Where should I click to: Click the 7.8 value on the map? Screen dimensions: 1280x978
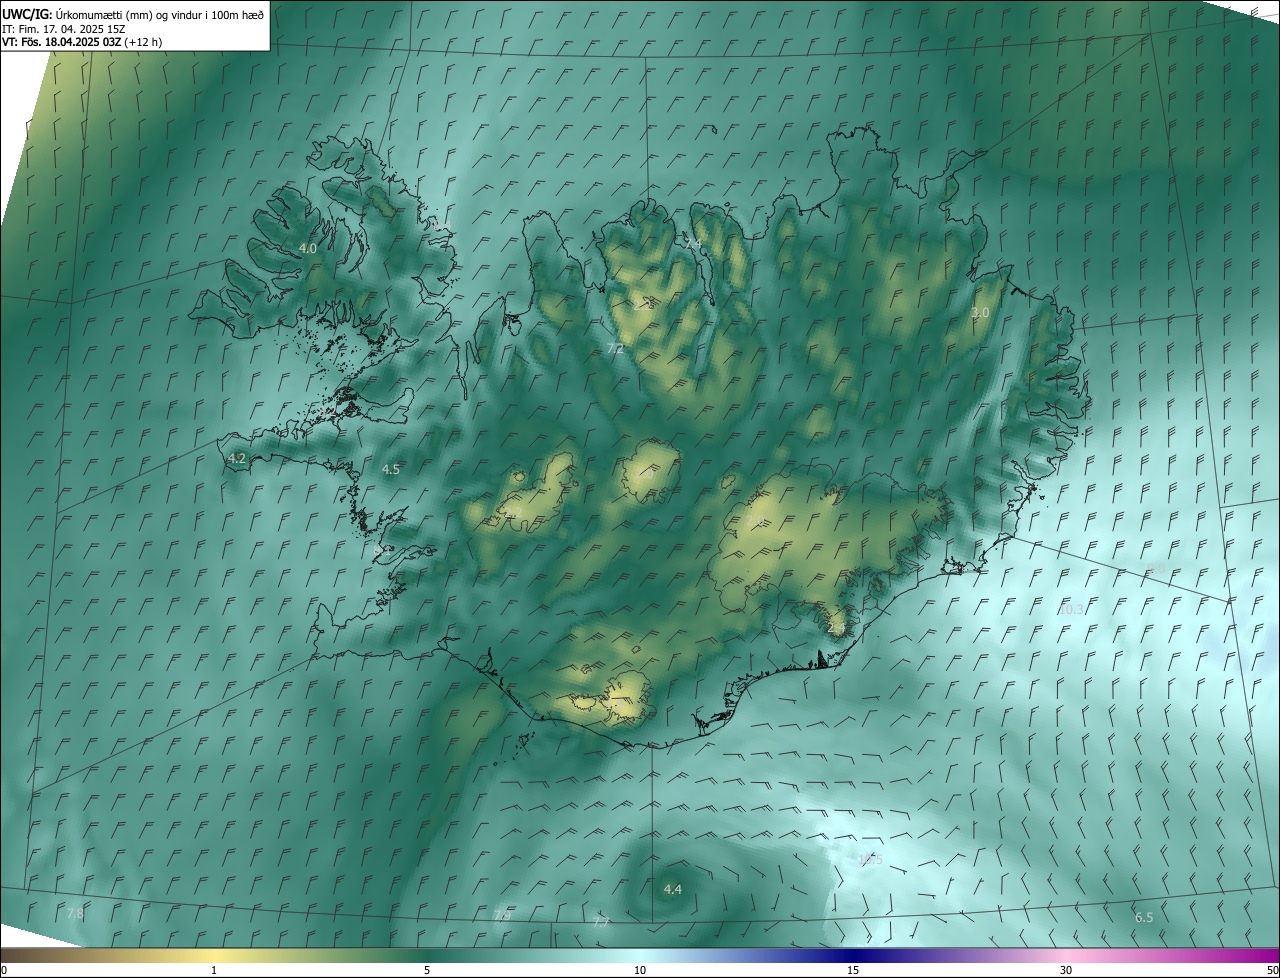75,913
